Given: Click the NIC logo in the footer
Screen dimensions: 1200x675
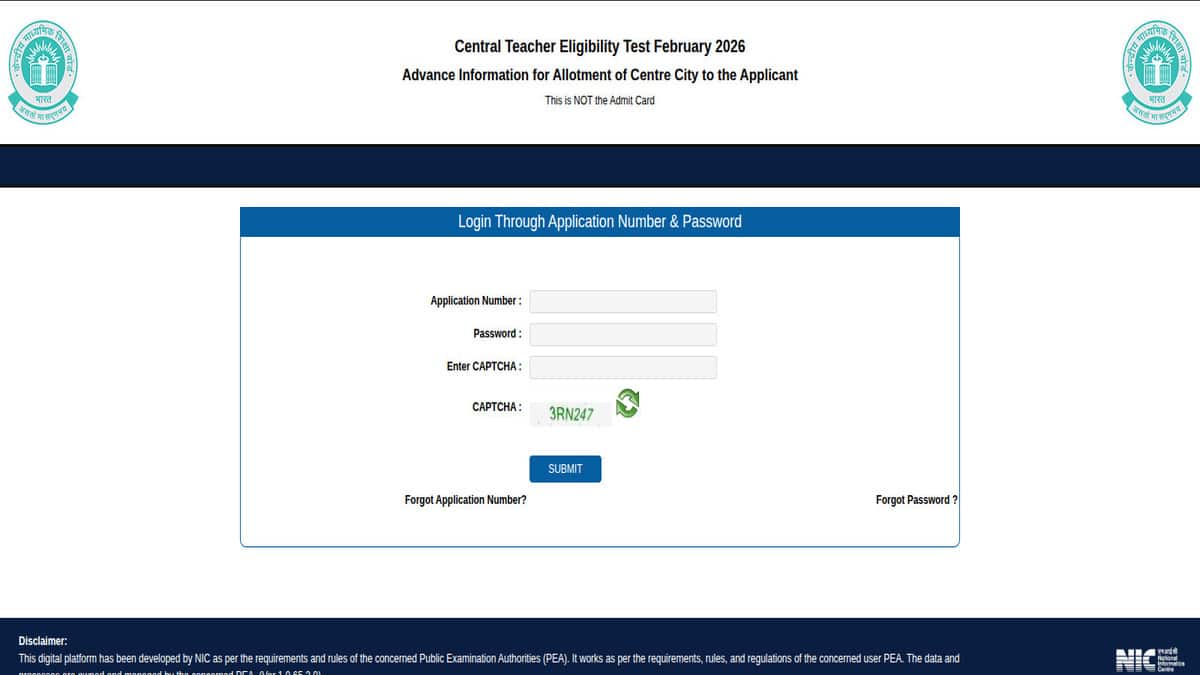Looking at the screenshot, I should (1149, 659).
